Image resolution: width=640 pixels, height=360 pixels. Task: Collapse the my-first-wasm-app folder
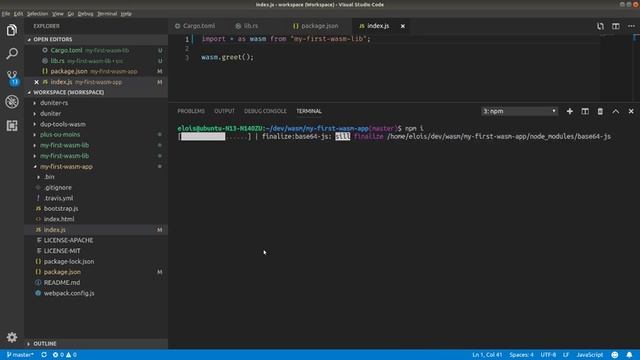tap(66, 167)
